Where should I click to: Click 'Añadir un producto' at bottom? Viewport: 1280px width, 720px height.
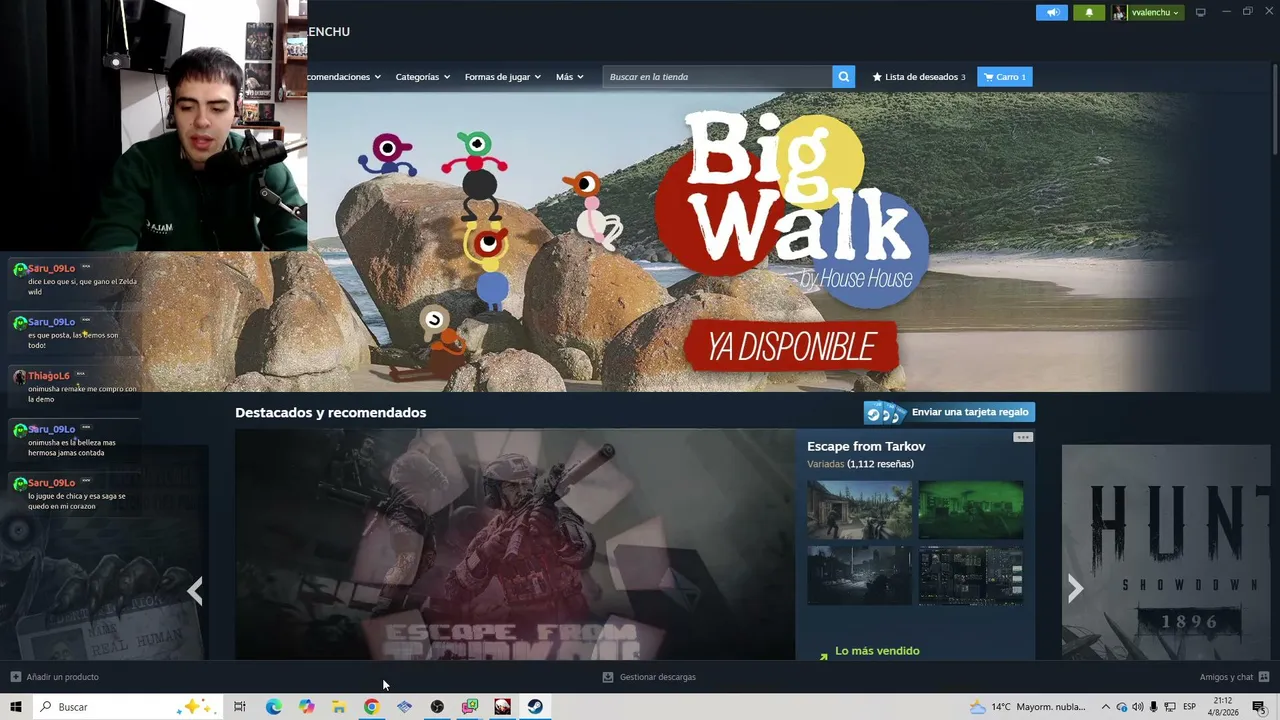[x=54, y=677]
